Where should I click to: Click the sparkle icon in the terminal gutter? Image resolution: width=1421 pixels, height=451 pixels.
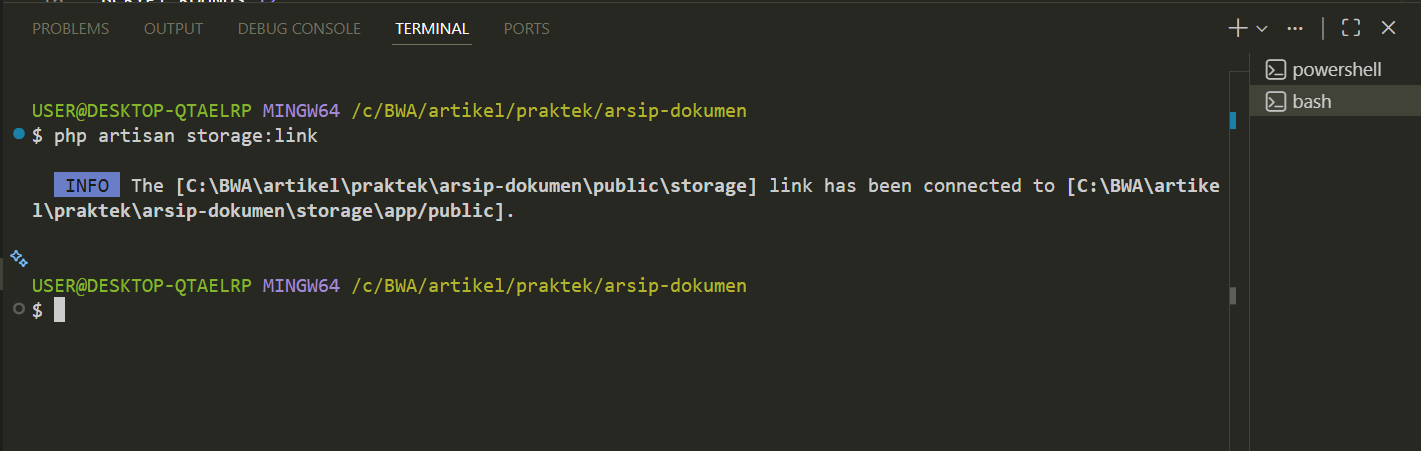click(x=18, y=259)
